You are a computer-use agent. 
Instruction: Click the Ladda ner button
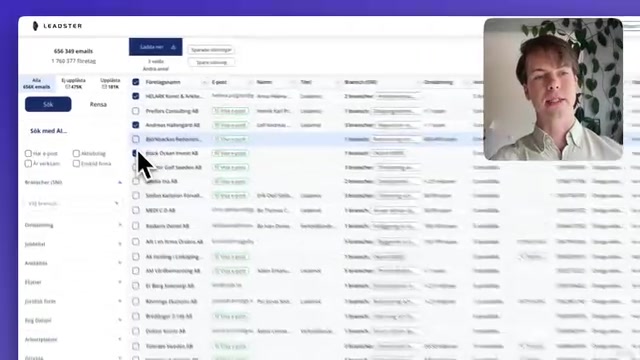coord(156,47)
